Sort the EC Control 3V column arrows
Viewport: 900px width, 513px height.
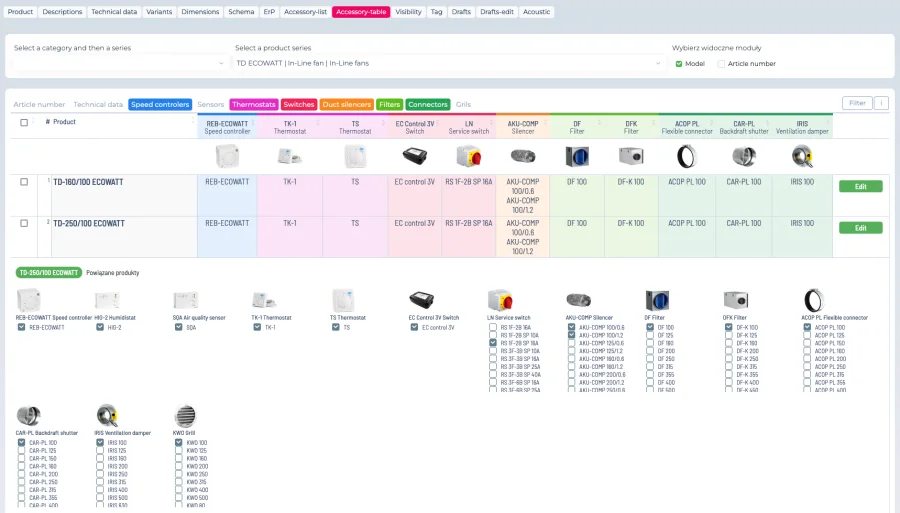[437, 122]
